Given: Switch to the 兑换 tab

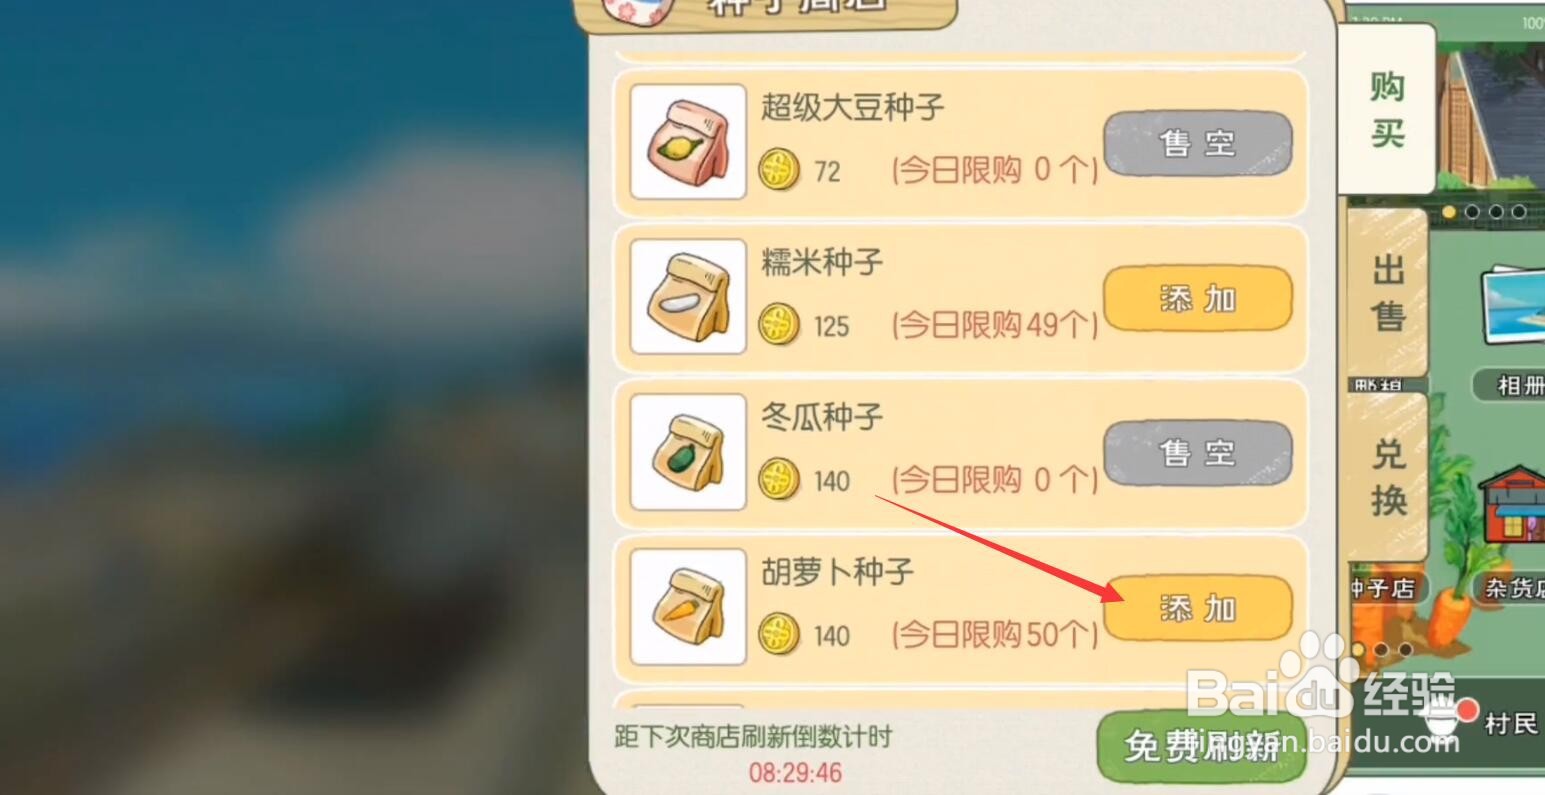Looking at the screenshot, I should tap(1388, 478).
